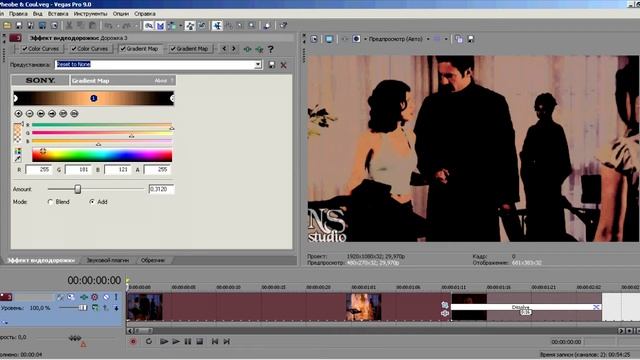Toggle the first Color Curves effect checkbox
Screen dimensions: 640x360
[25, 49]
